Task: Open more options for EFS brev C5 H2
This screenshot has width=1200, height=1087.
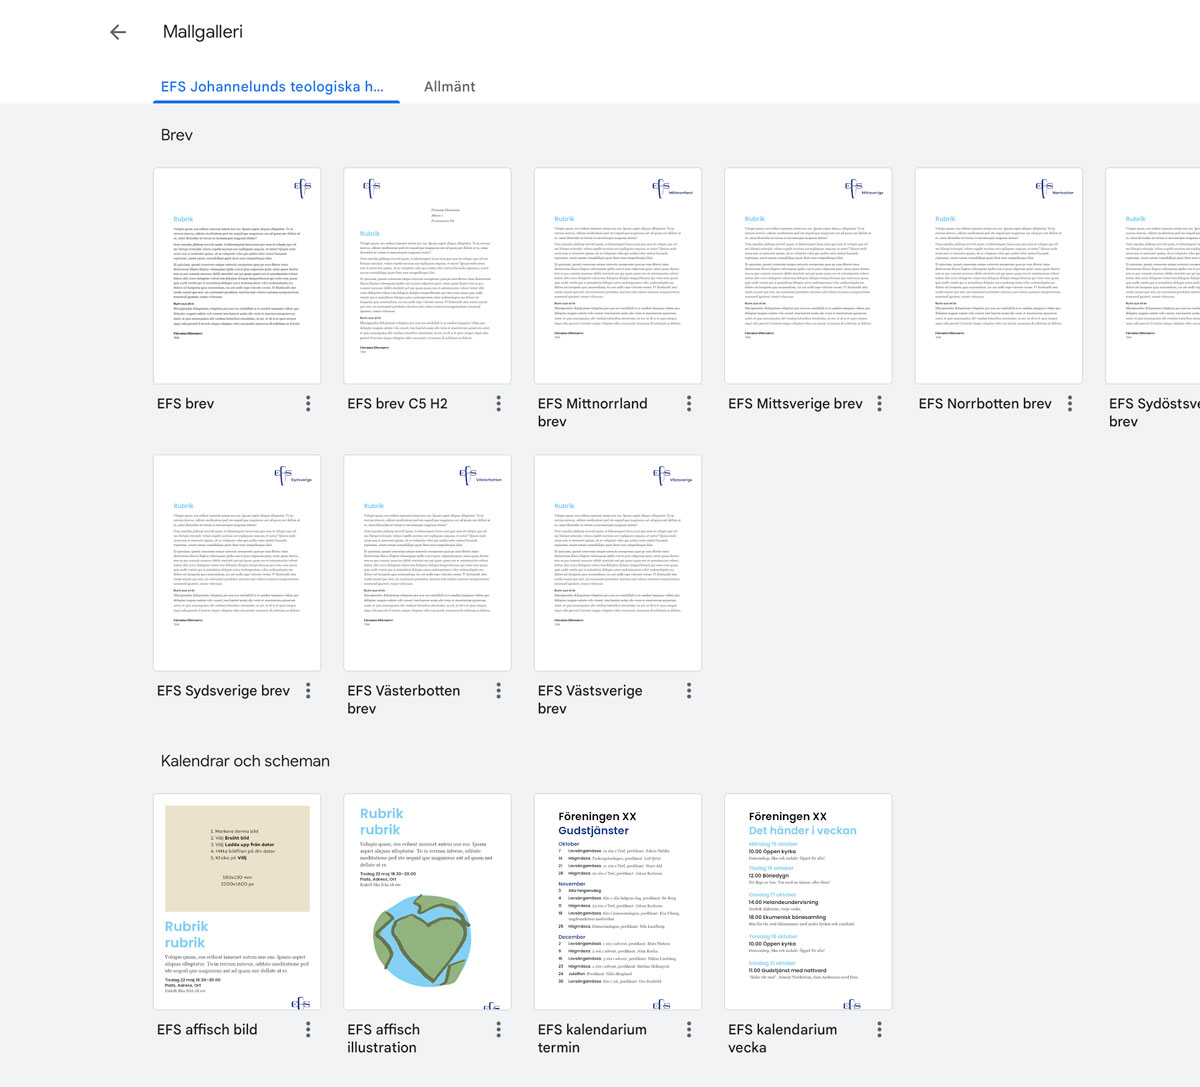Action: tap(498, 404)
